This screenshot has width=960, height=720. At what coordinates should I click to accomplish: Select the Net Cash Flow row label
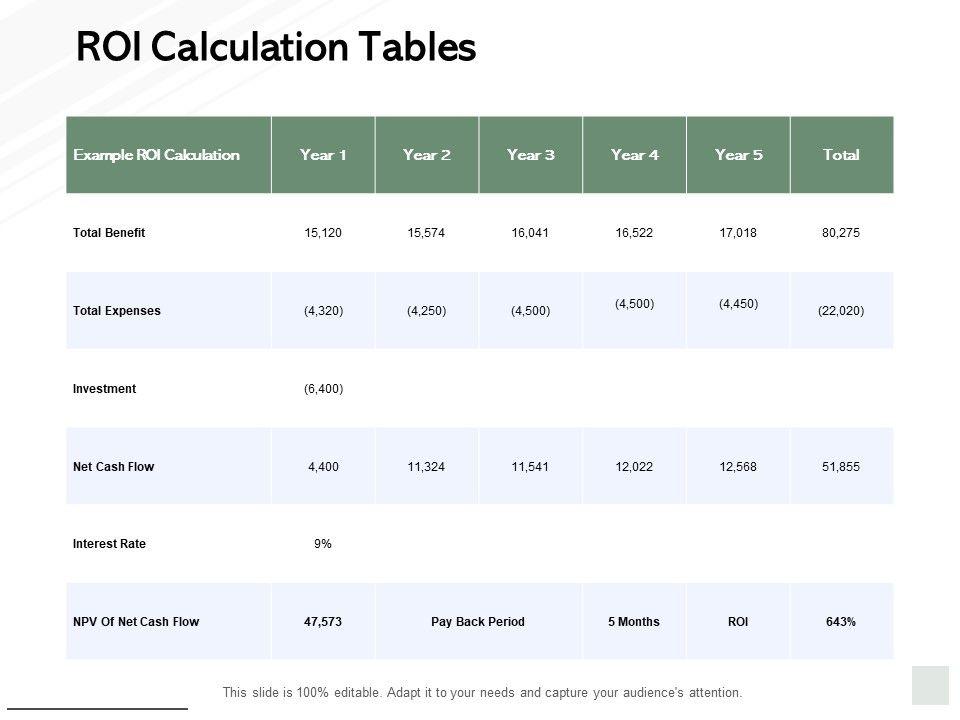(114, 467)
